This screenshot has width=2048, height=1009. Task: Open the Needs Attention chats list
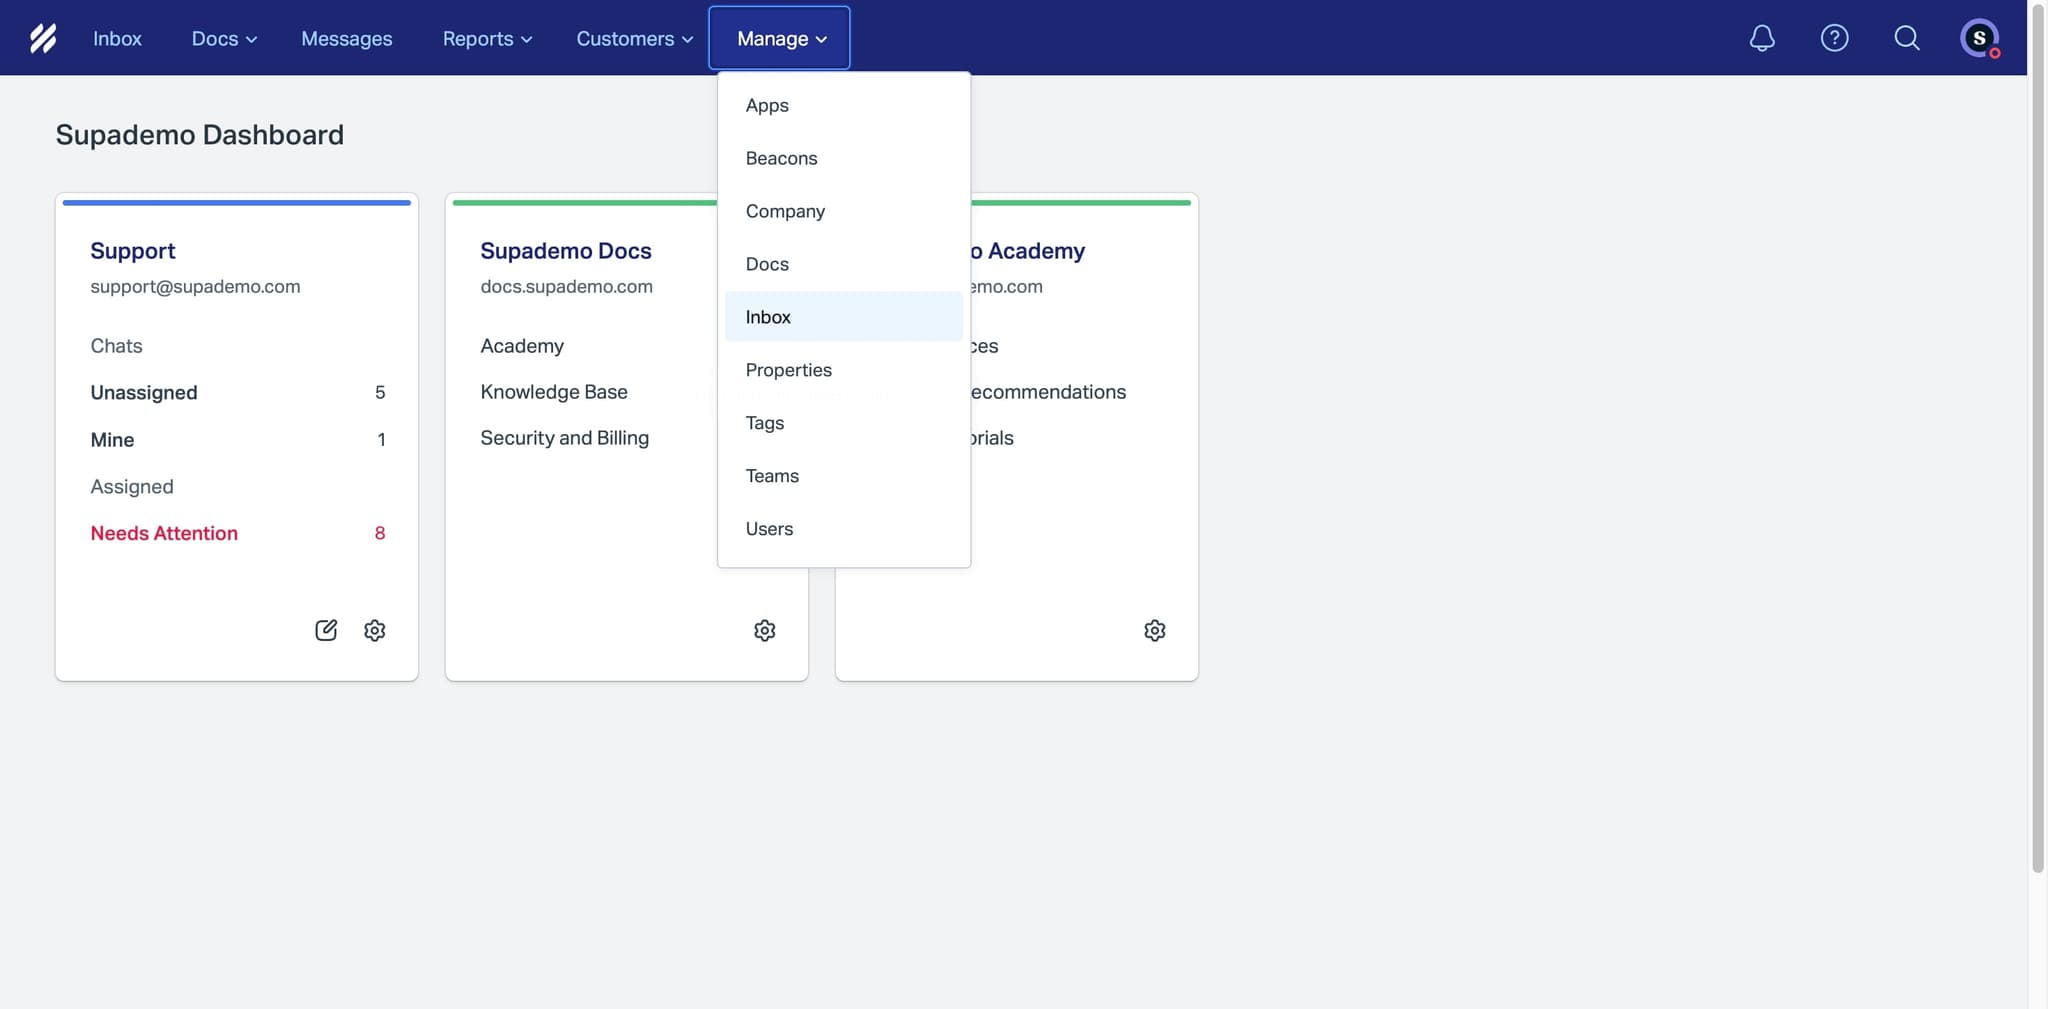pyautogui.click(x=164, y=532)
